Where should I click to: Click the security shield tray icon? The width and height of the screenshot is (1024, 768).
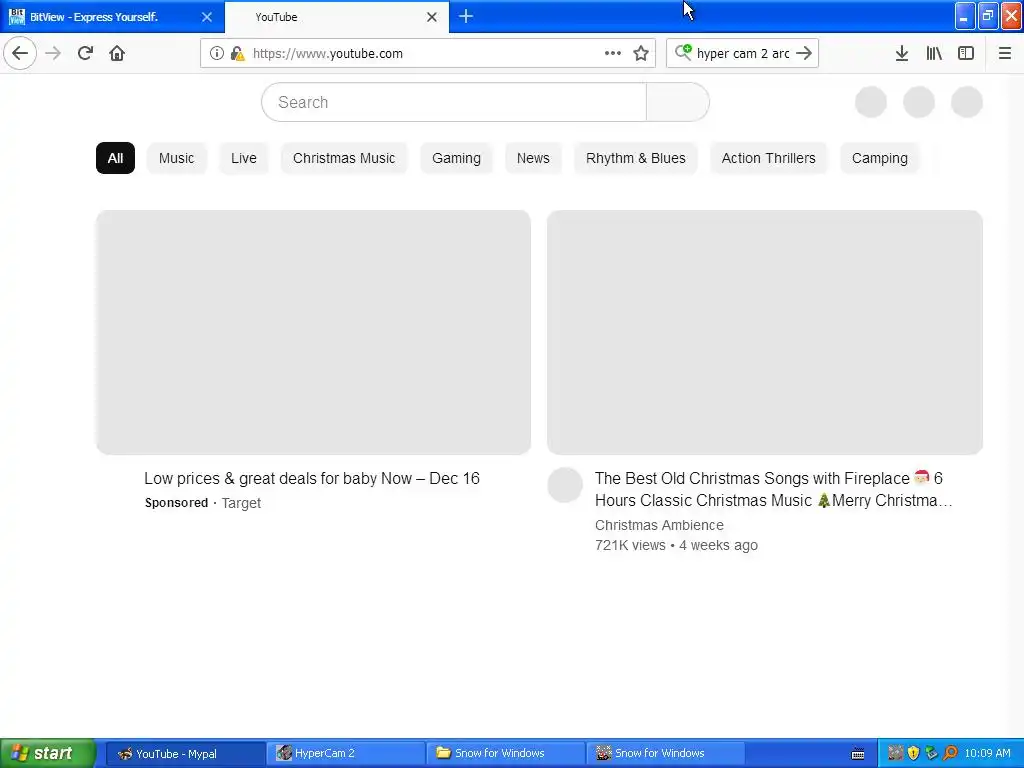pos(914,754)
